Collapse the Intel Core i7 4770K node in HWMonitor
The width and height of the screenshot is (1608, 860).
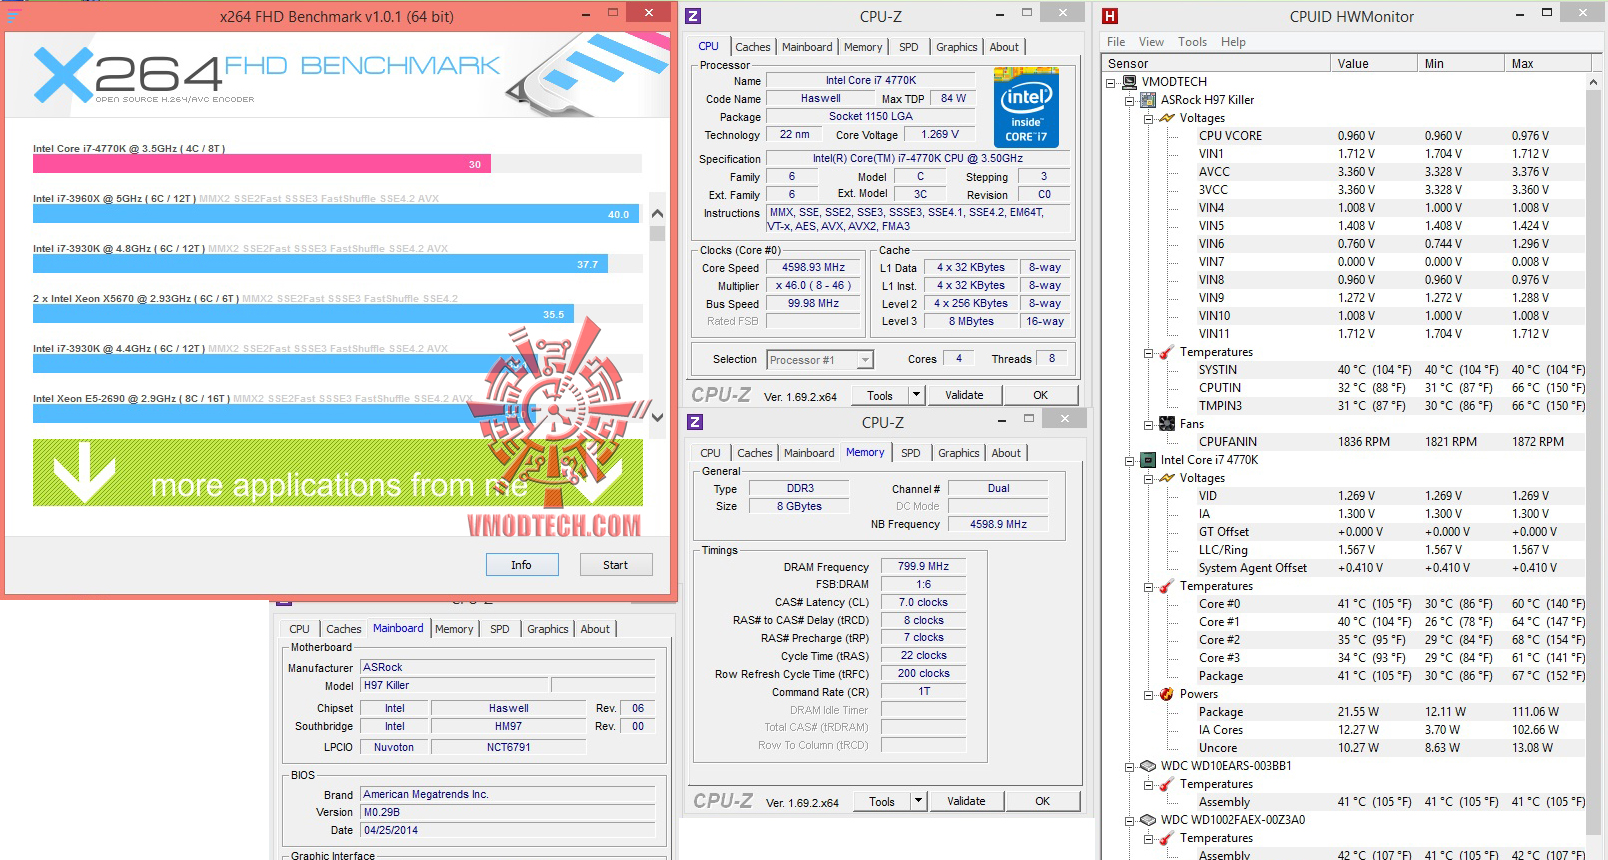click(1130, 461)
